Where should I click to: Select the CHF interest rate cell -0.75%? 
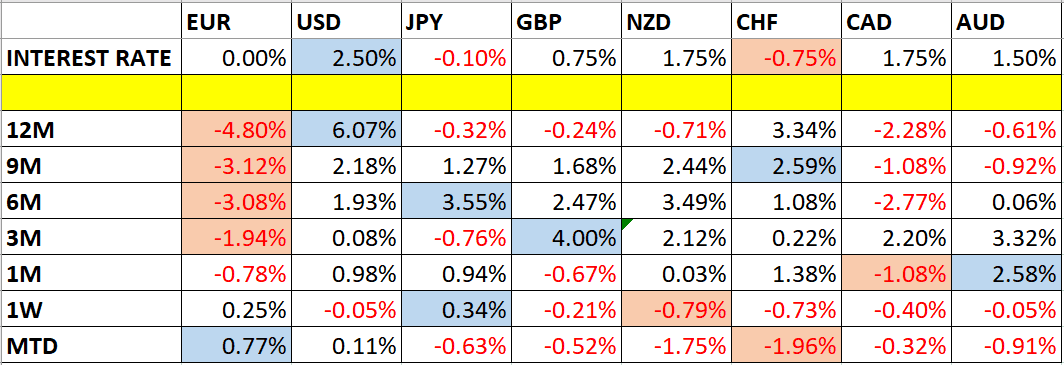point(786,58)
